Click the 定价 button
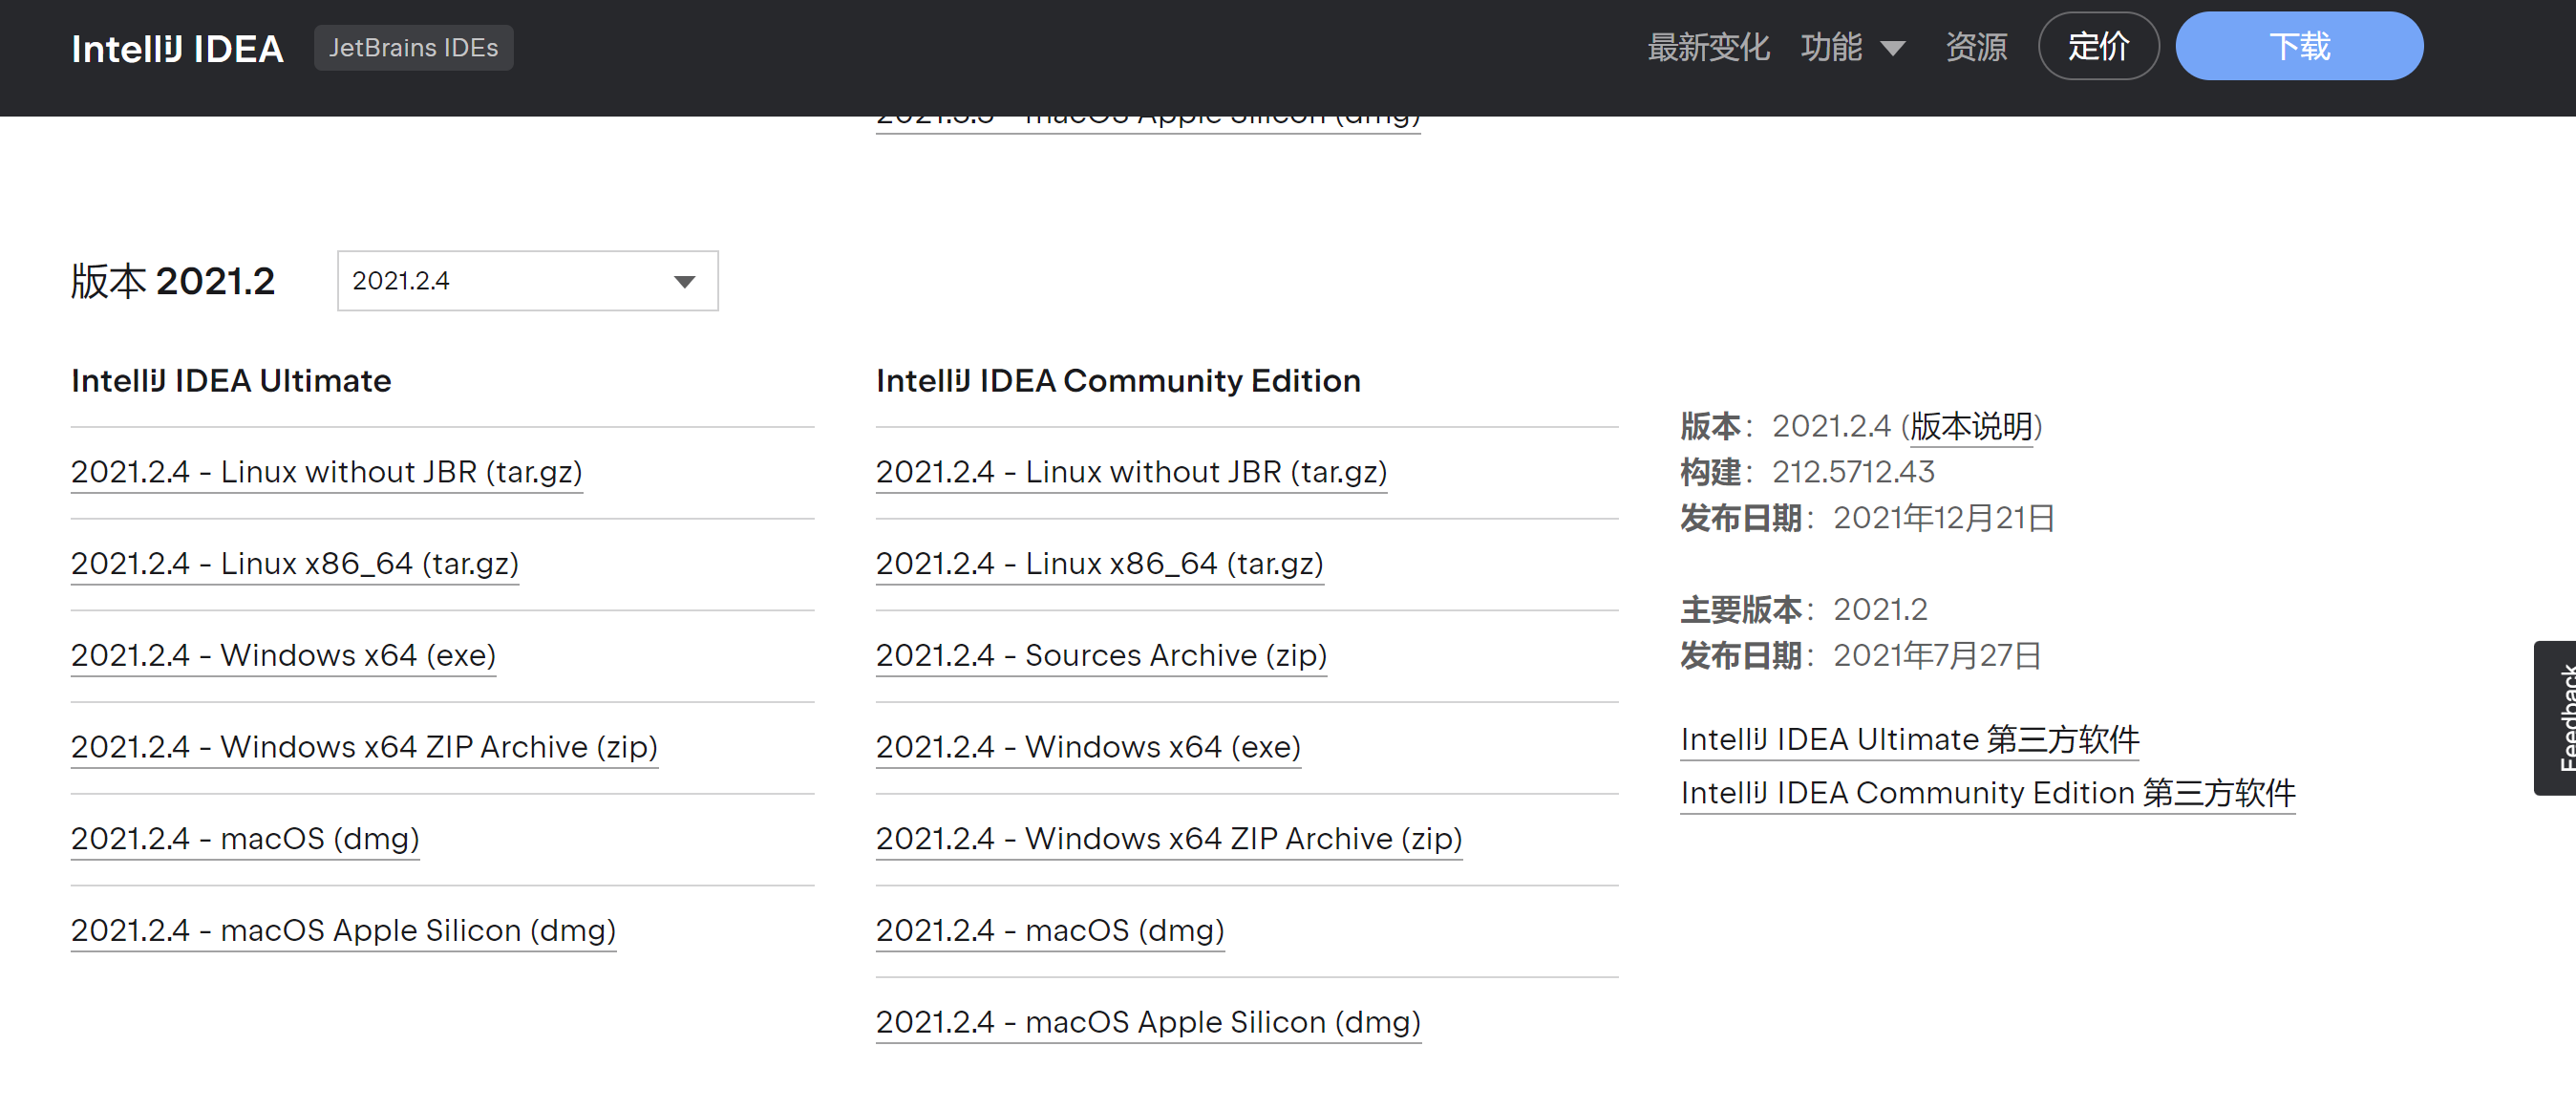 coord(2098,47)
